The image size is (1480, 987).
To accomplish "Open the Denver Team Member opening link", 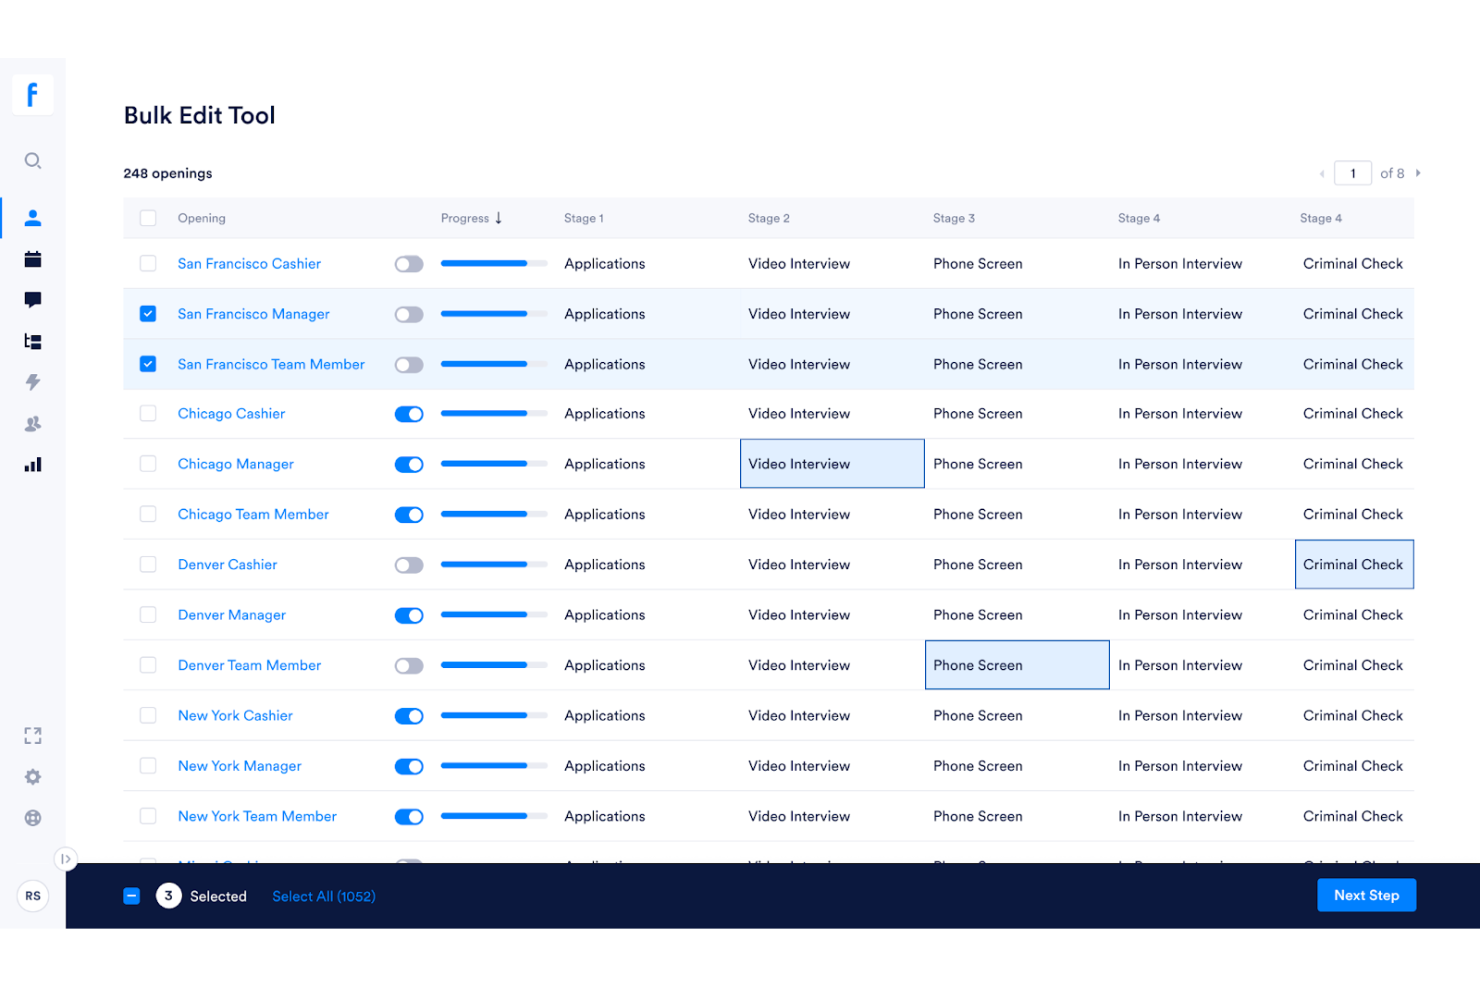I will pyautogui.click(x=249, y=665).
